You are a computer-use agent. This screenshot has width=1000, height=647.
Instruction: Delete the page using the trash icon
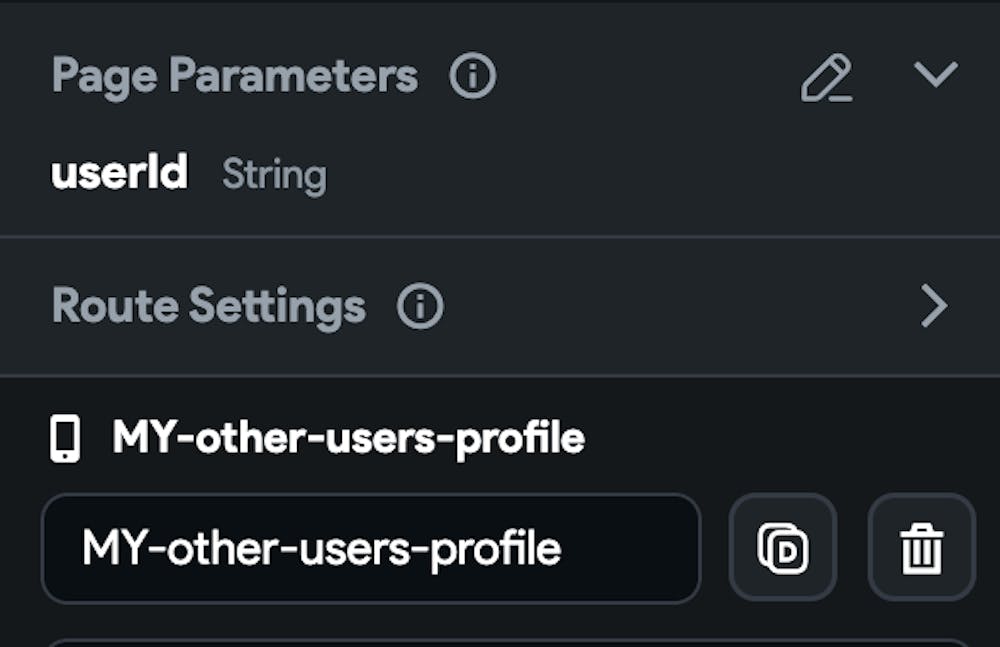tap(921, 548)
